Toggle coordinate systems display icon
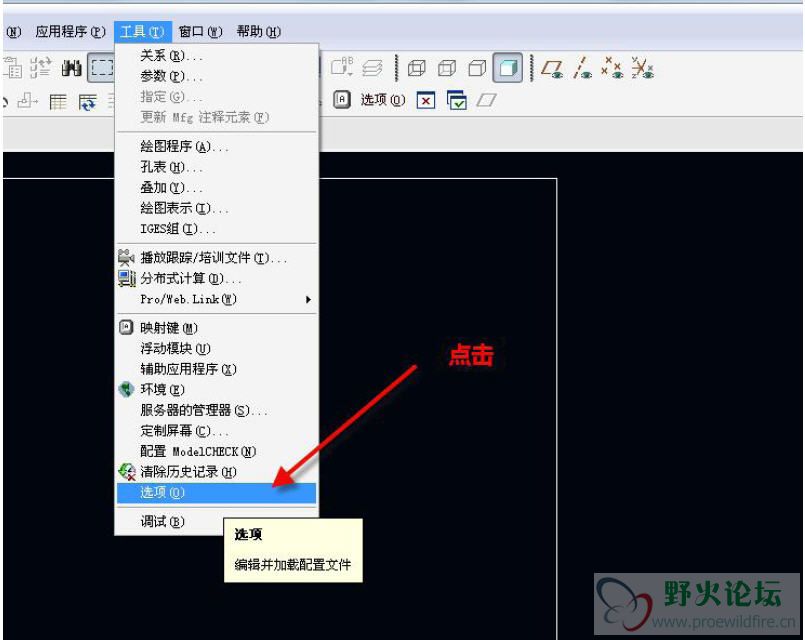This screenshot has height=640, width=805. coord(642,68)
